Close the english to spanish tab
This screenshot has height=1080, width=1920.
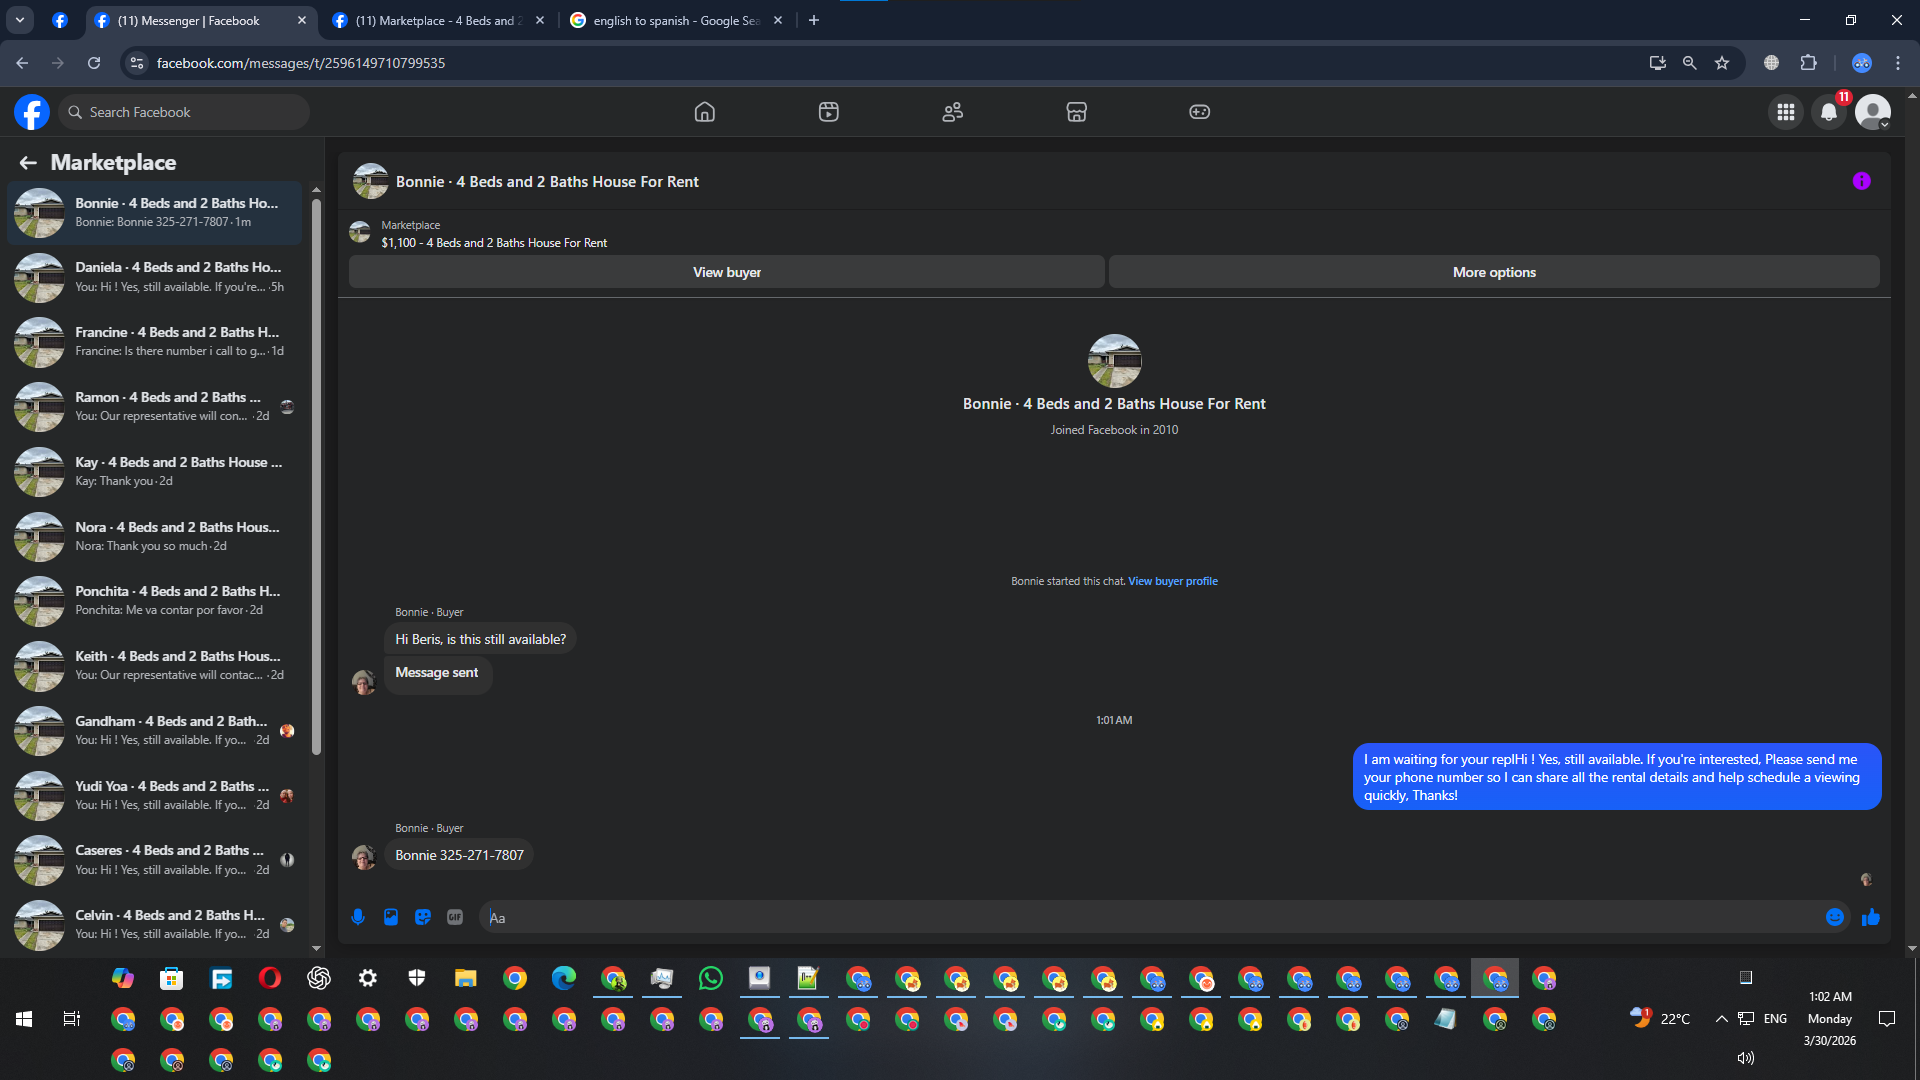pyautogui.click(x=778, y=20)
